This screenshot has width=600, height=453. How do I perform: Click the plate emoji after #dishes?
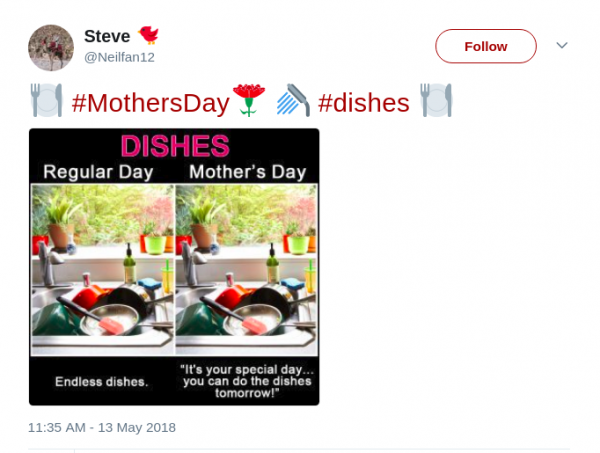[436, 101]
